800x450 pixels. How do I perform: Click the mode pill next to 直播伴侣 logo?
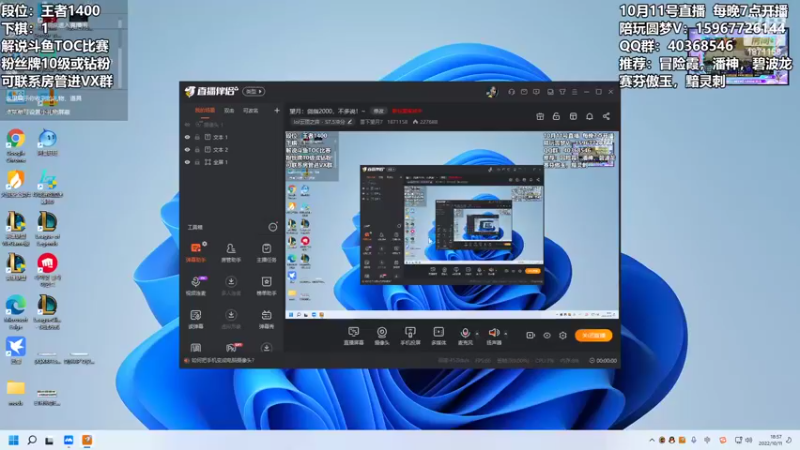pos(254,91)
